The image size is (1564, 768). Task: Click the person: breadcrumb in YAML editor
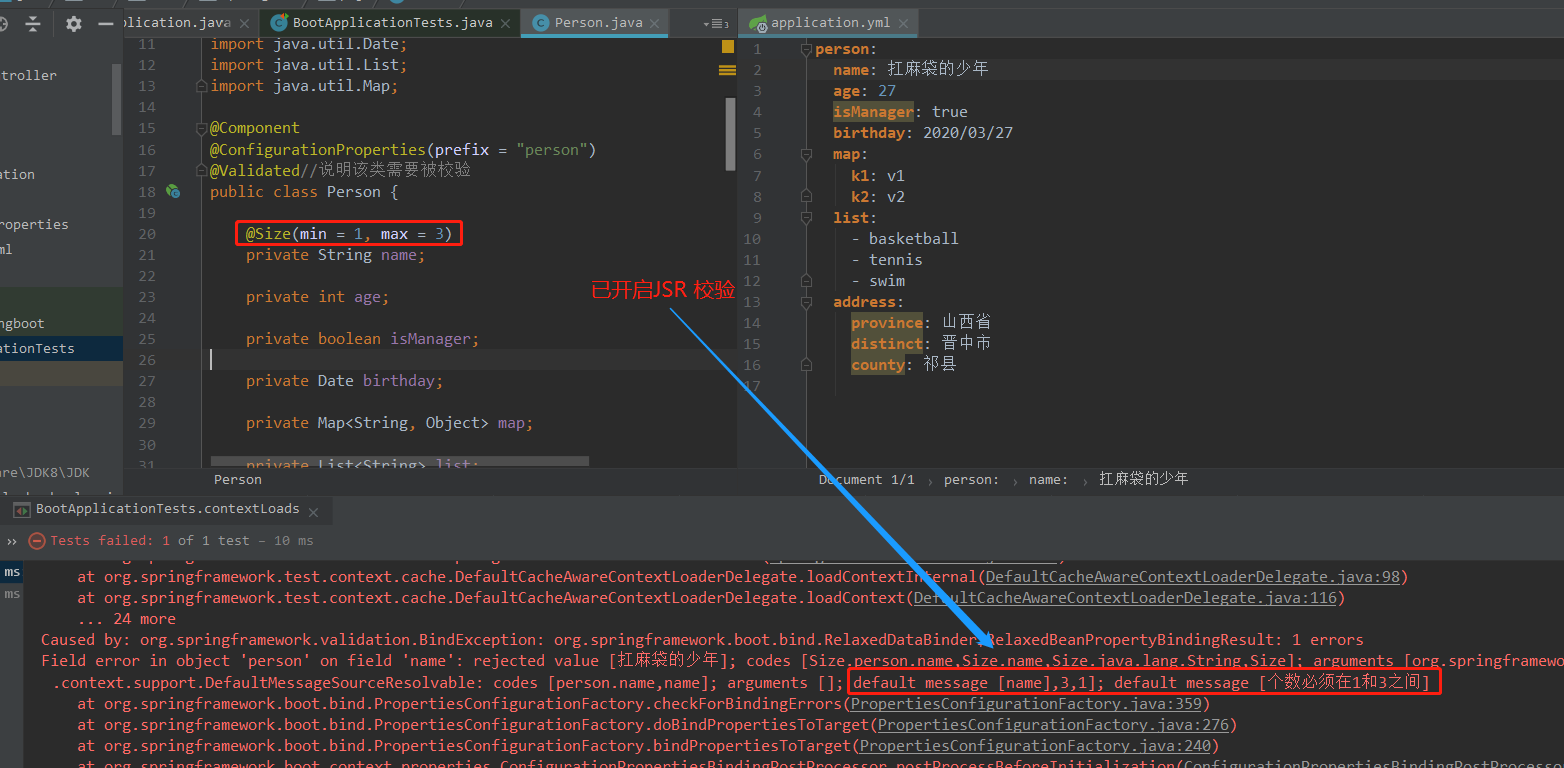(971, 479)
